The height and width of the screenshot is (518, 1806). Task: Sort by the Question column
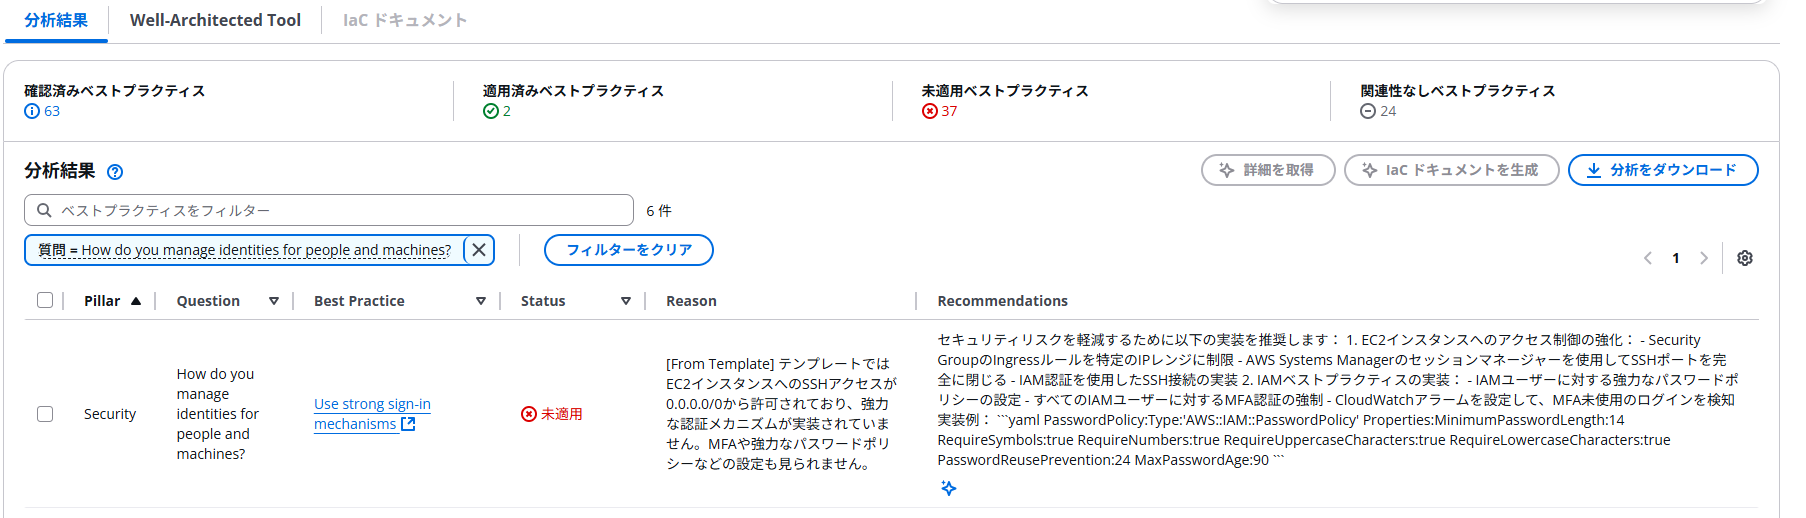click(227, 301)
